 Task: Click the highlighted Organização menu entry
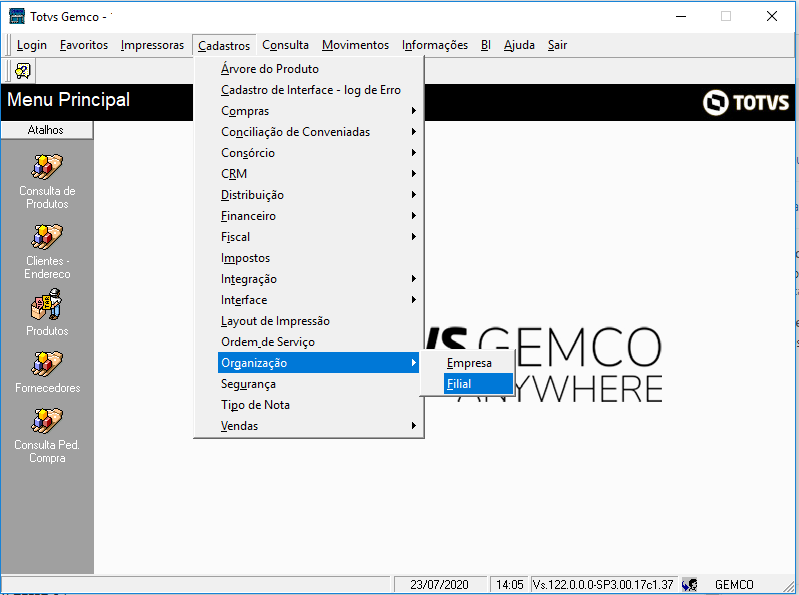tap(318, 363)
